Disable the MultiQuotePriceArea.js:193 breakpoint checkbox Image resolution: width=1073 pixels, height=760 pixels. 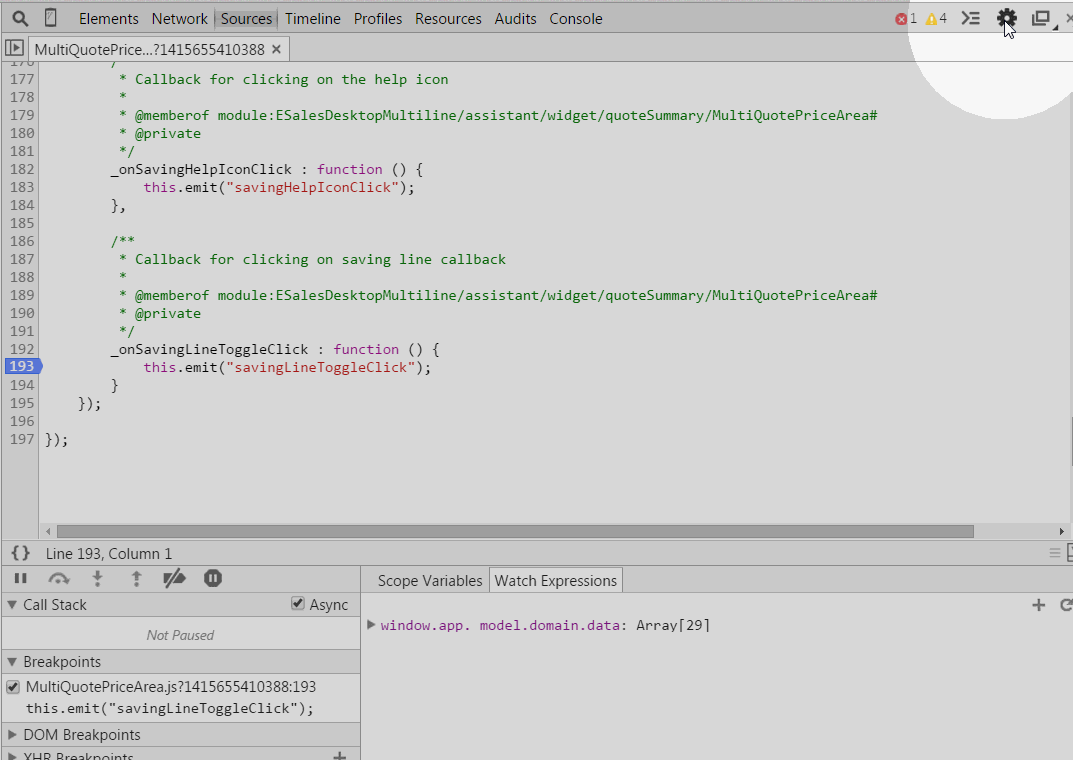[x=13, y=687]
